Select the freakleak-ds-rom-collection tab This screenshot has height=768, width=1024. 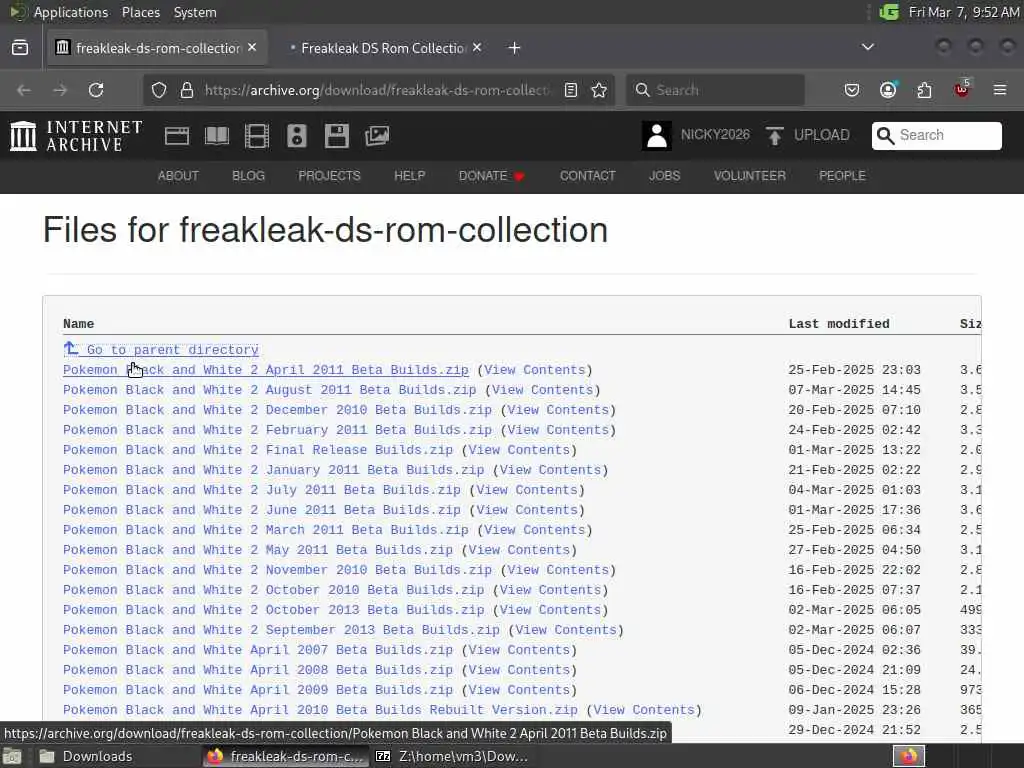pyautogui.click(x=157, y=48)
